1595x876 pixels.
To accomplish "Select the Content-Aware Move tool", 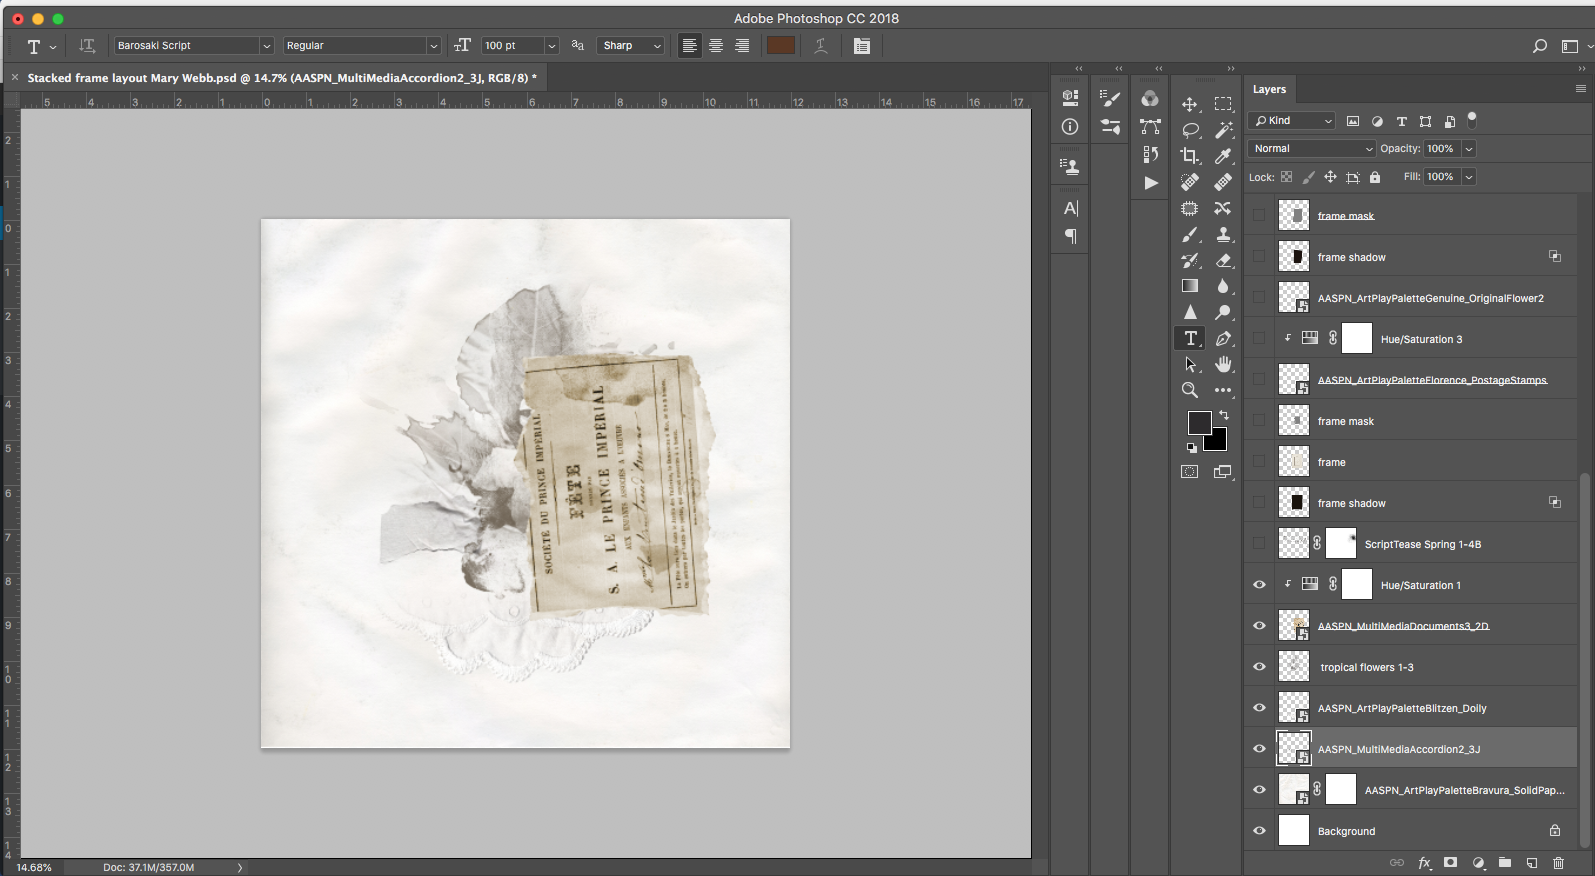I will (x=1223, y=208).
